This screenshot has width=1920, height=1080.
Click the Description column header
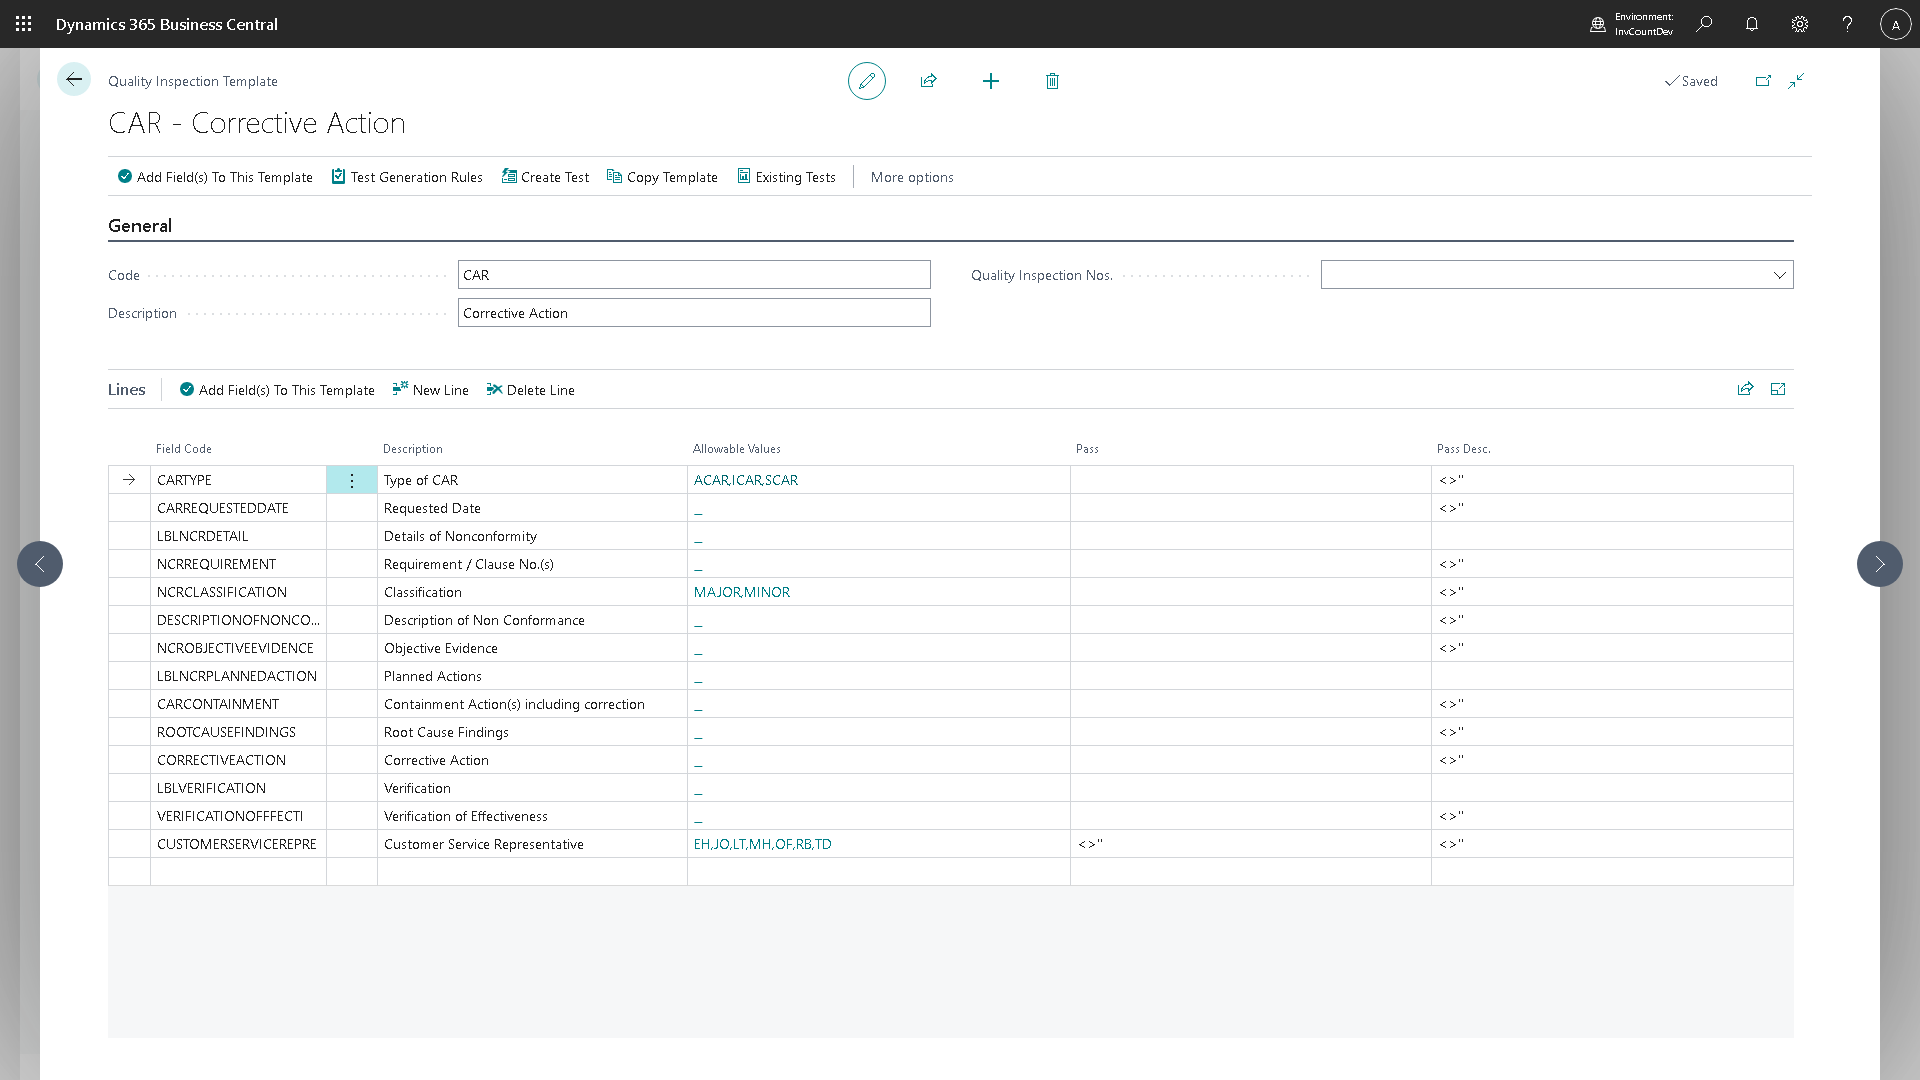[x=413, y=449]
